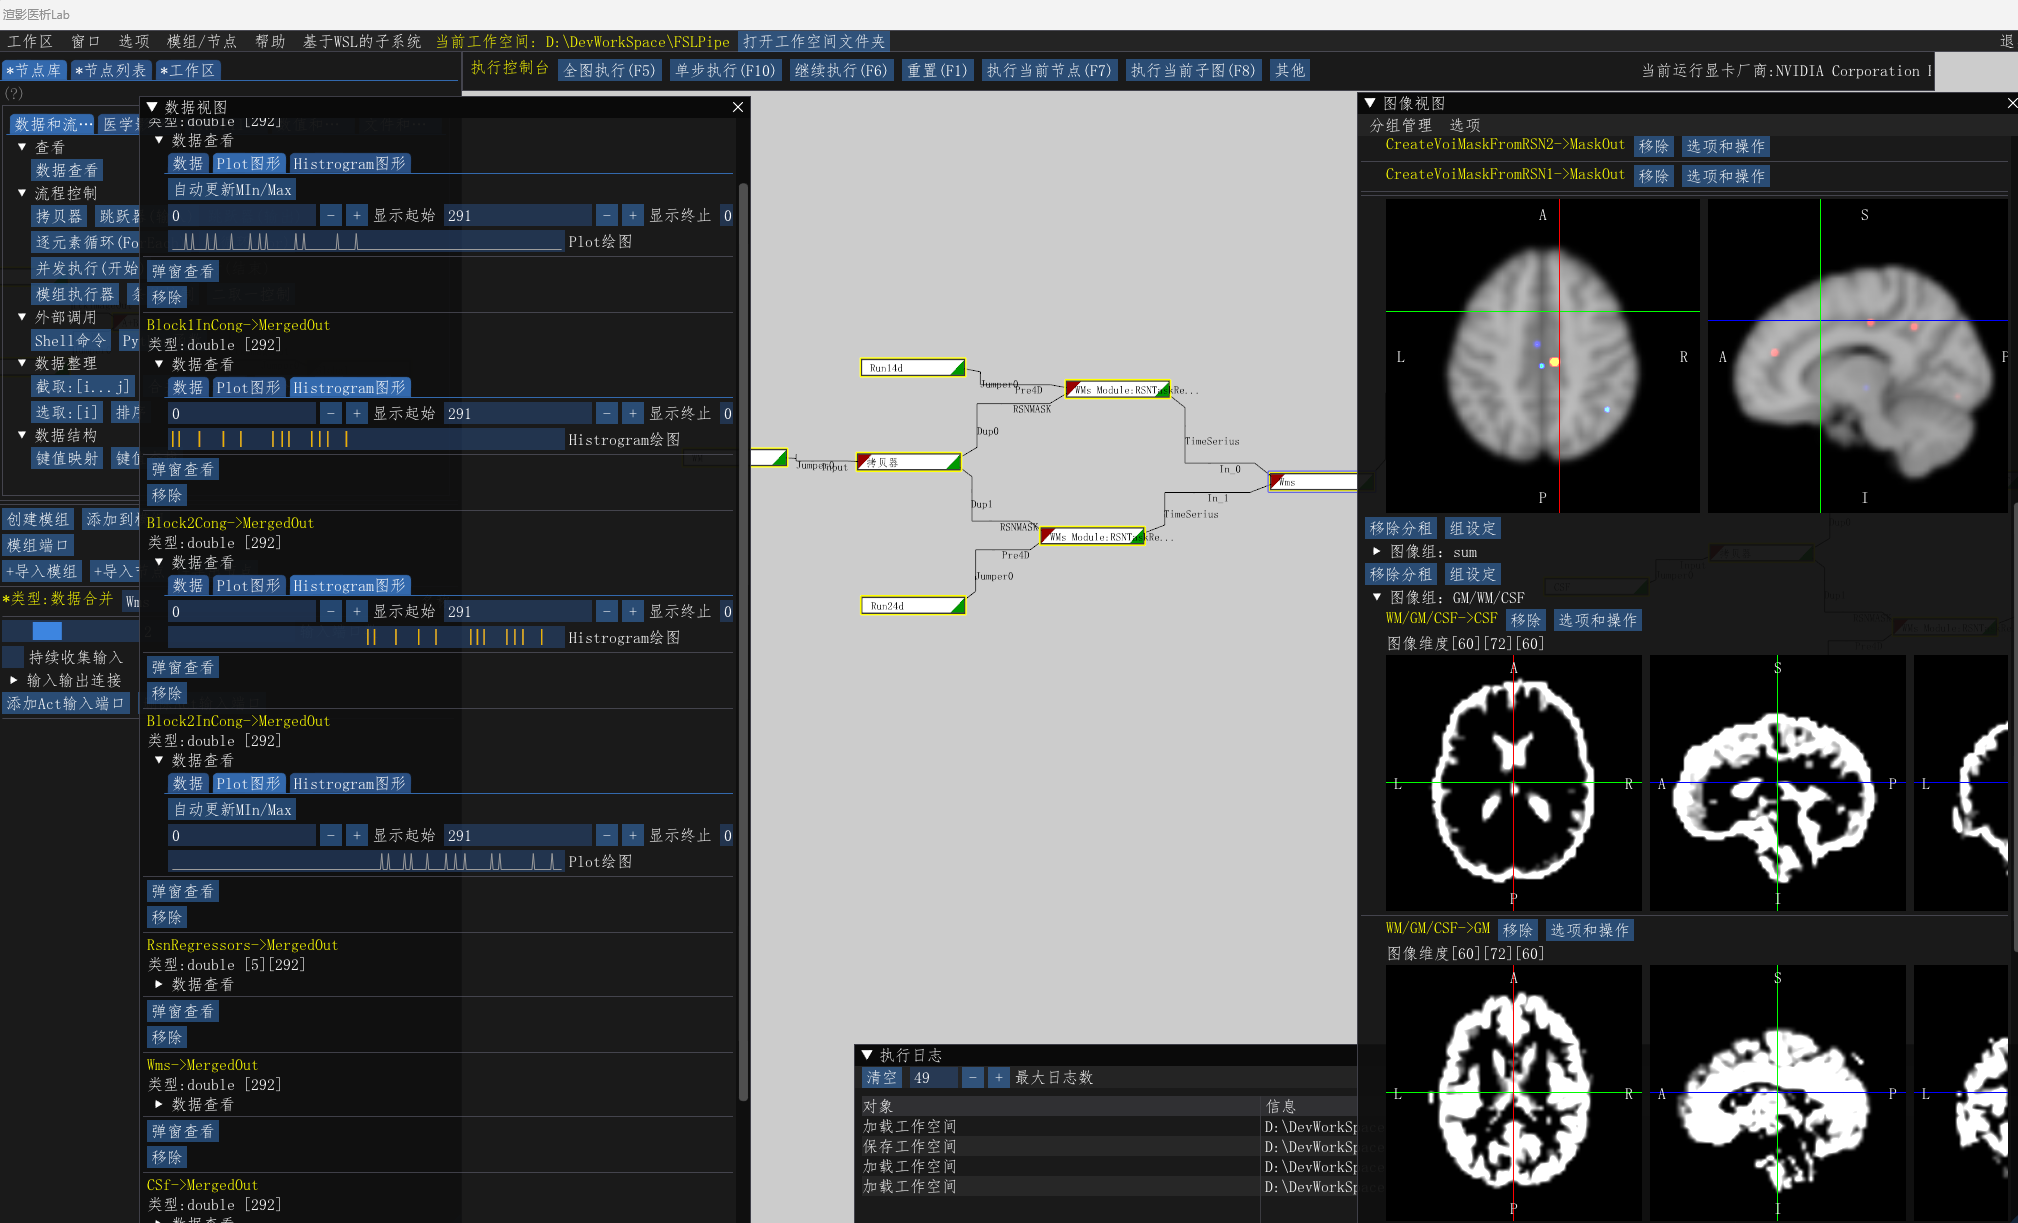Click the Run14d node in the graph
The height and width of the screenshot is (1223, 2018).
911,367
